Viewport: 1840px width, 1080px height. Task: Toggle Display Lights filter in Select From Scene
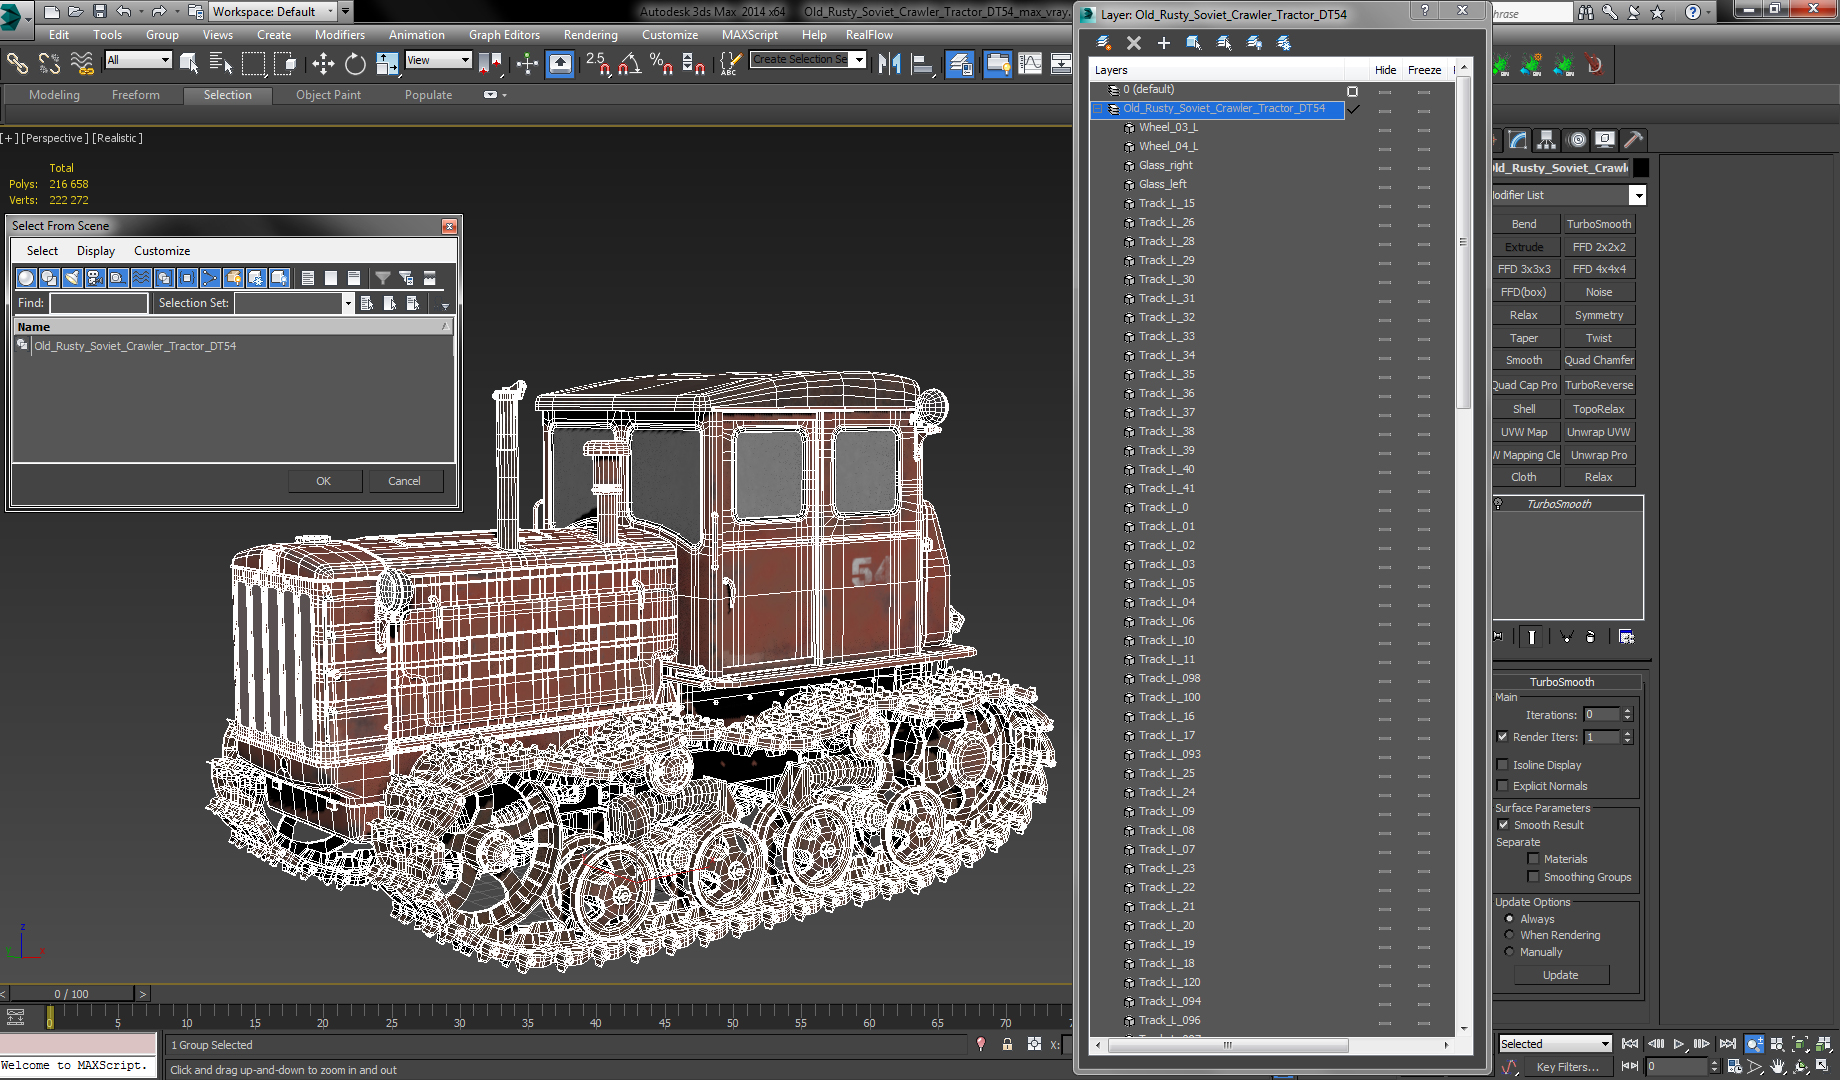tap(72, 278)
